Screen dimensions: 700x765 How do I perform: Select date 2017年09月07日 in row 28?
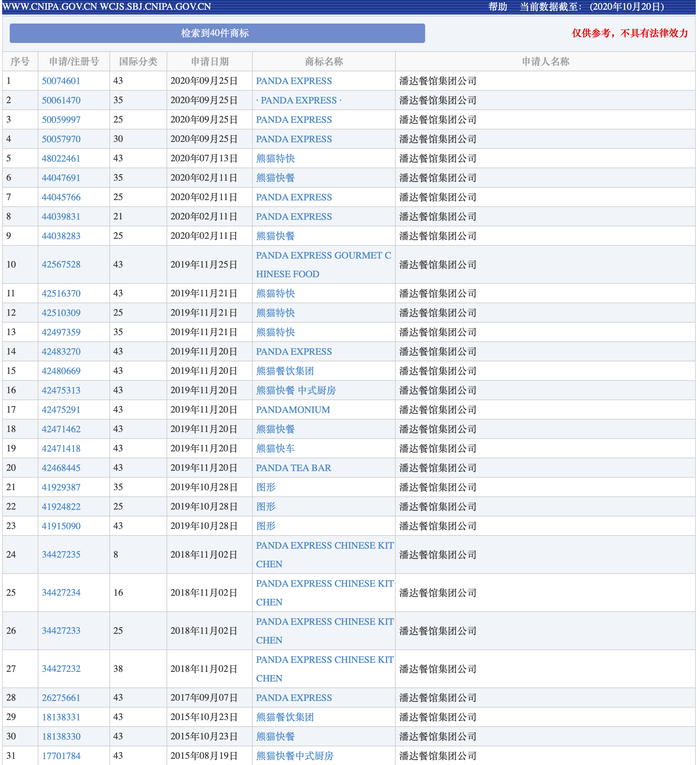[x=204, y=698]
